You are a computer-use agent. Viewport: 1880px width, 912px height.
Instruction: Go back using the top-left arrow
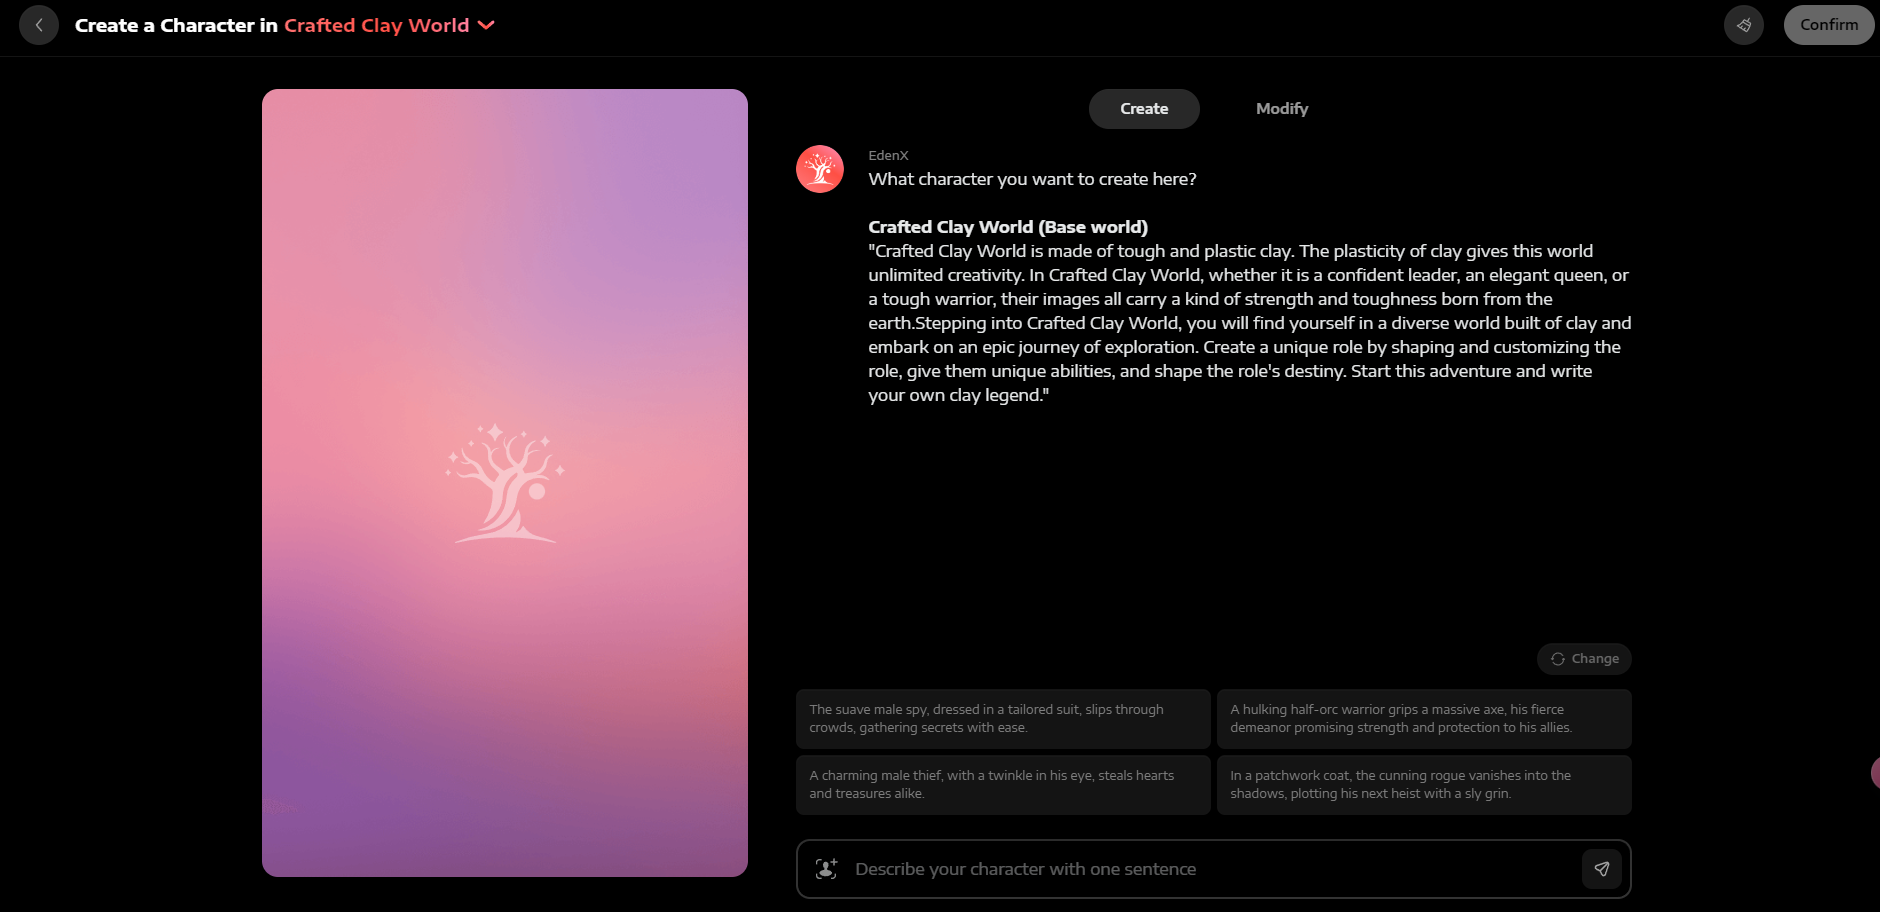(x=39, y=25)
